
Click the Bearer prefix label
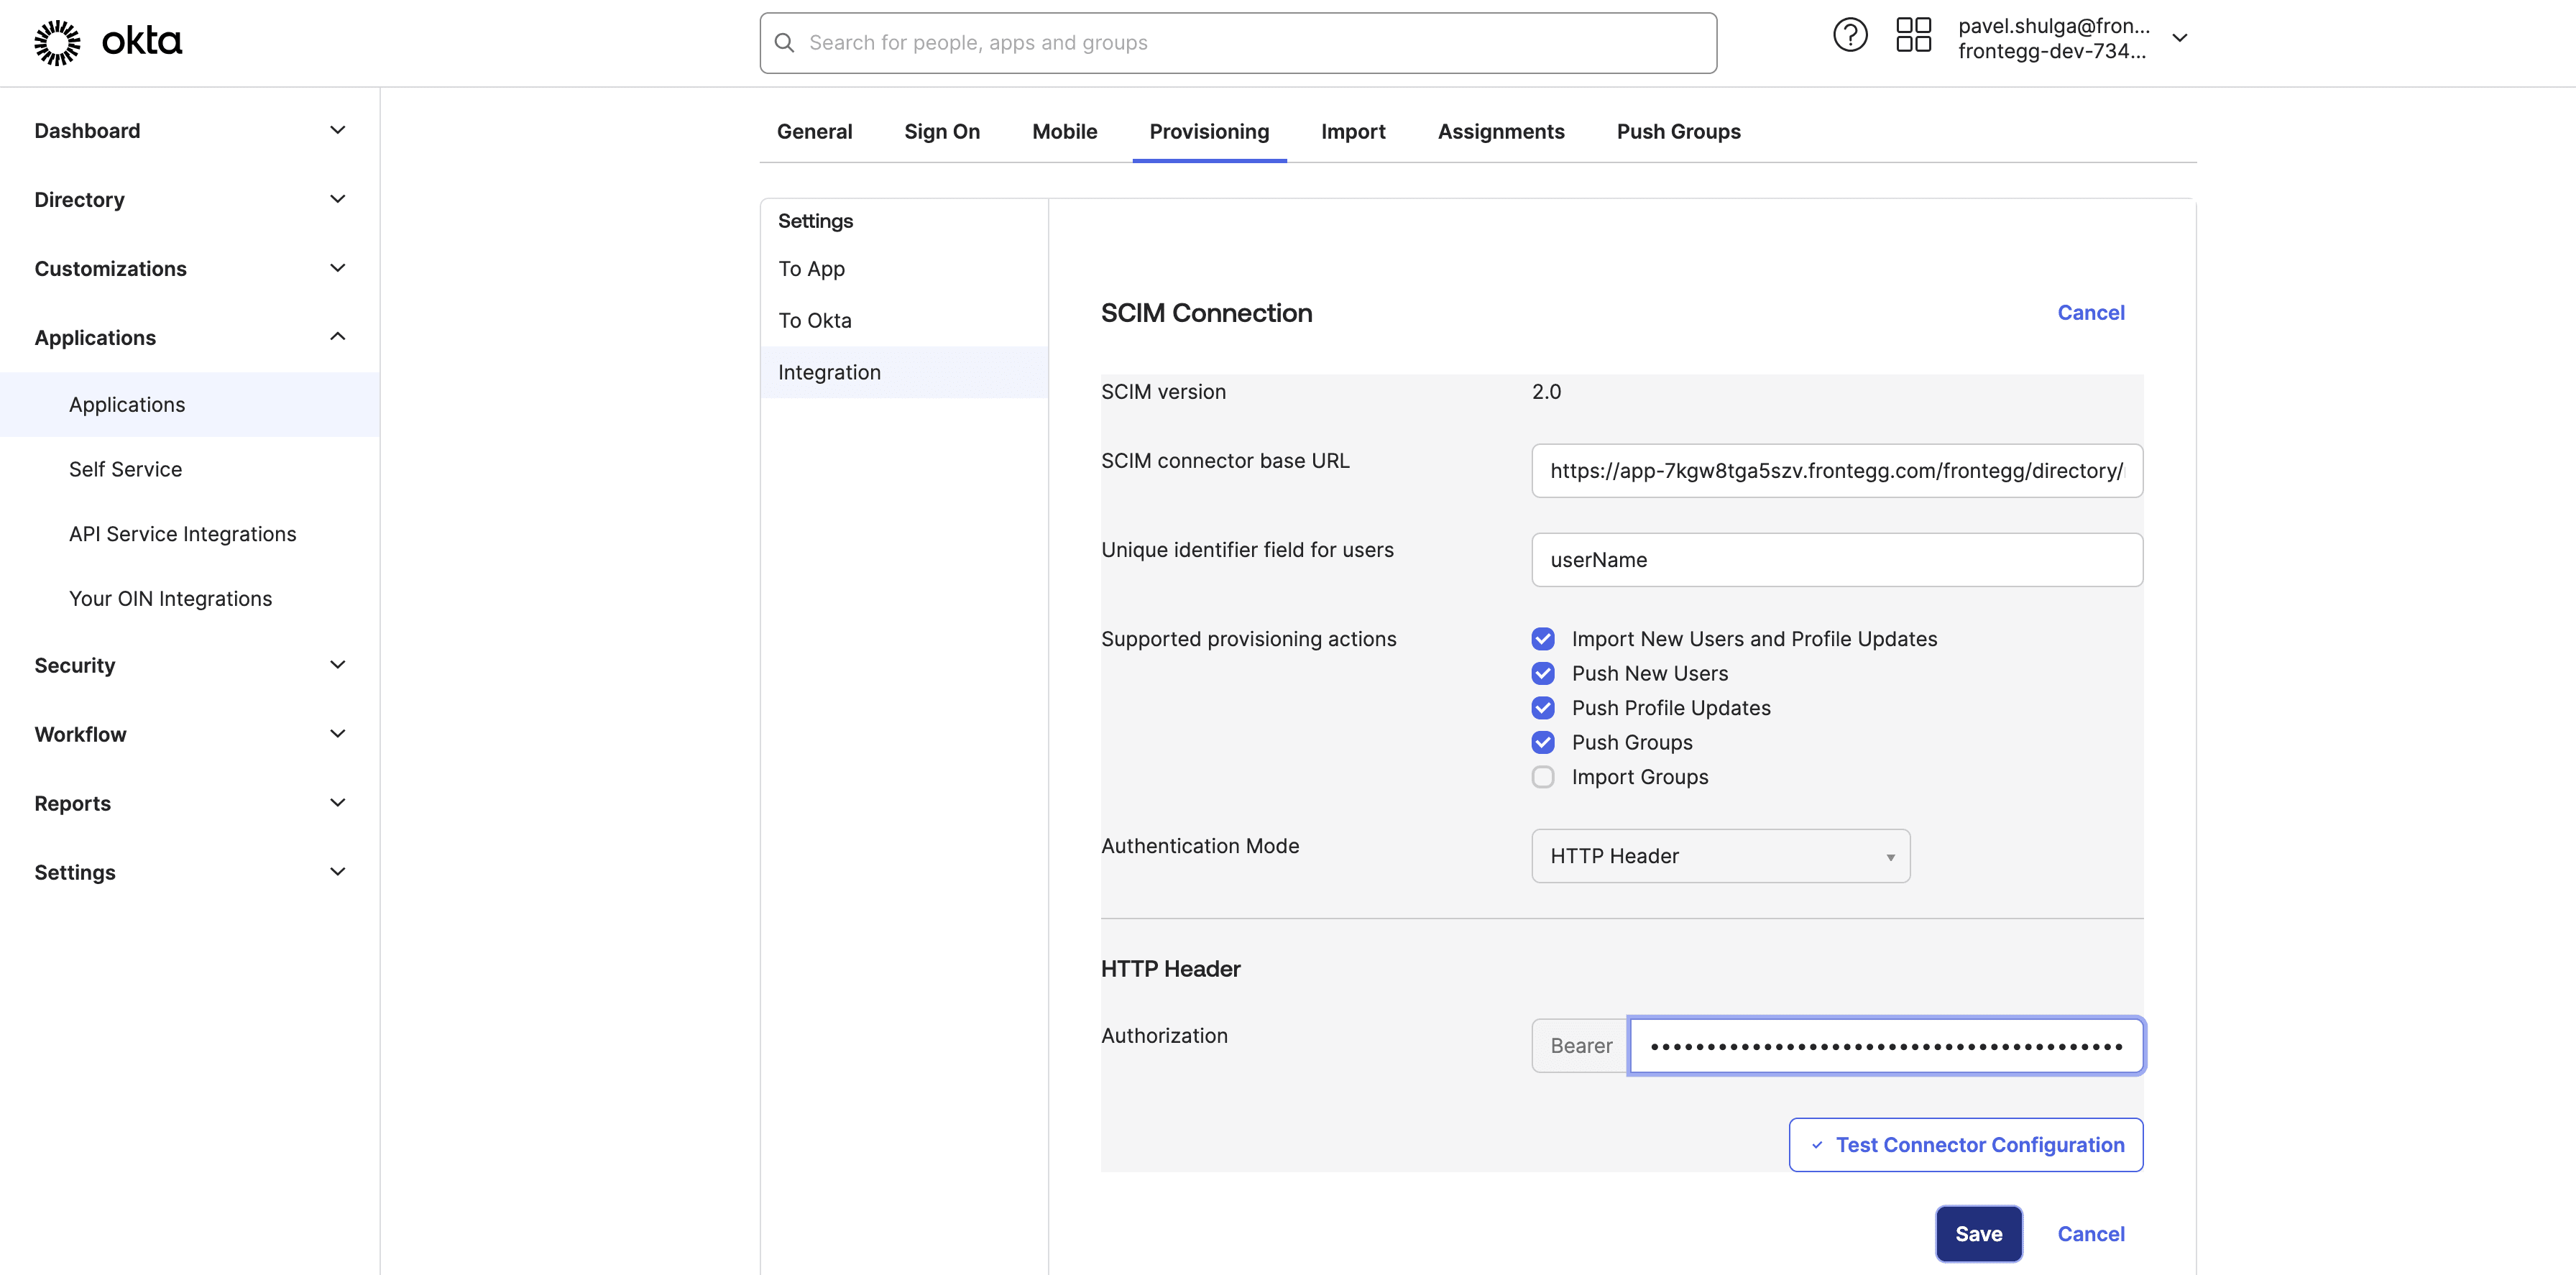click(x=1580, y=1046)
